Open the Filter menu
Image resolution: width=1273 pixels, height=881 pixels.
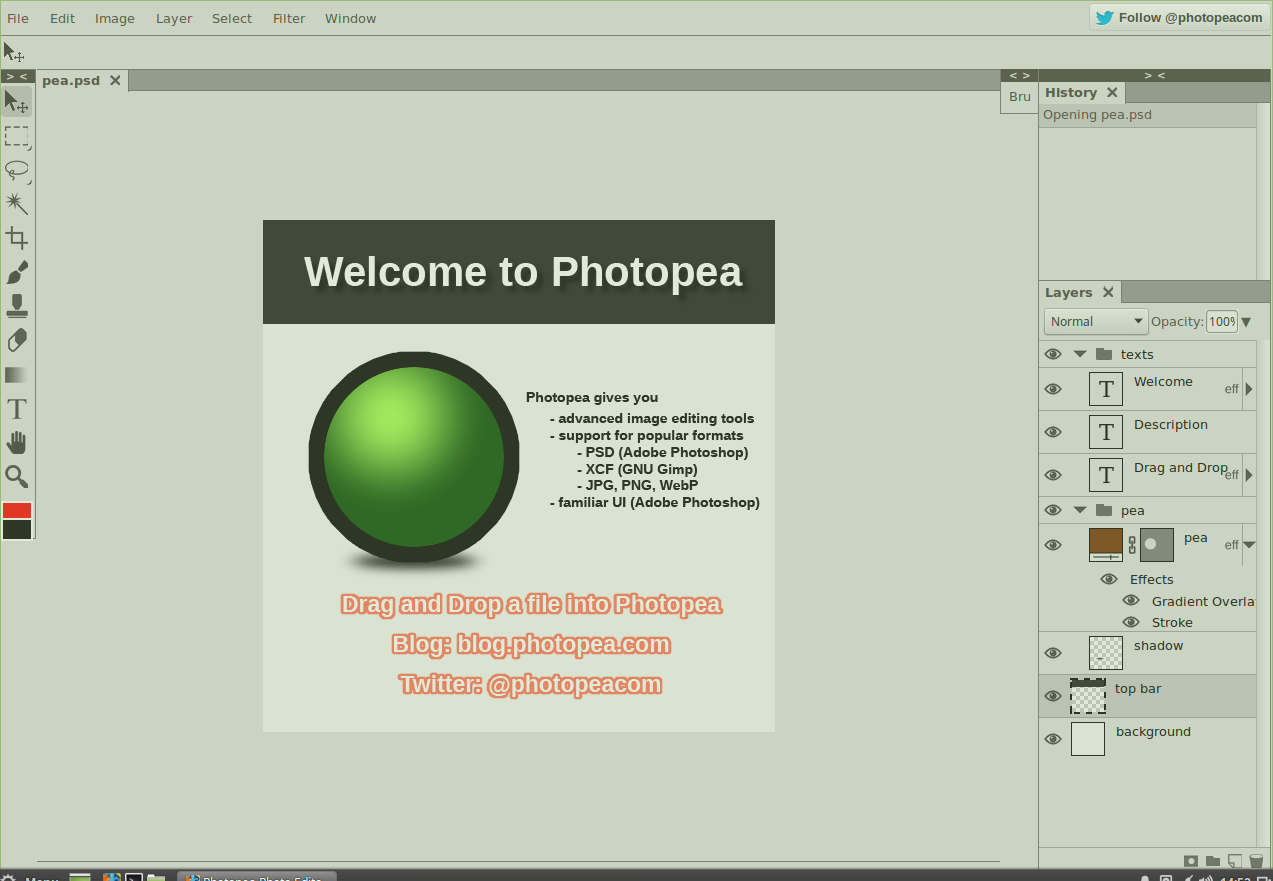[289, 18]
